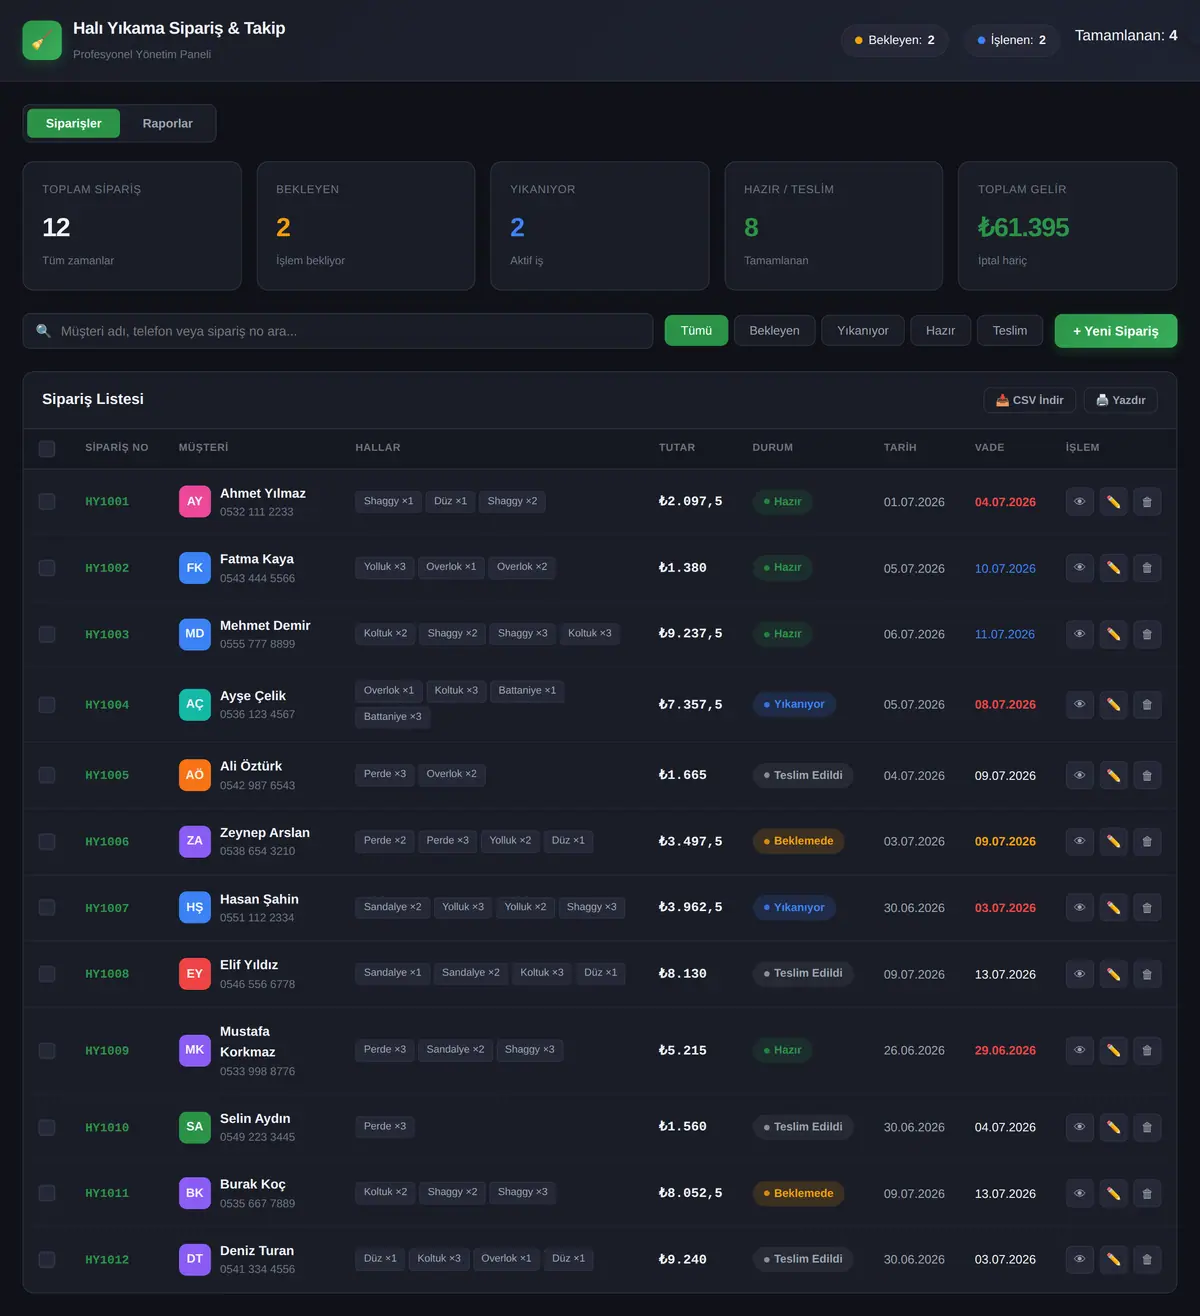The width and height of the screenshot is (1200, 1316).
Task: Click the customer search input field
Action: click(x=338, y=331)
